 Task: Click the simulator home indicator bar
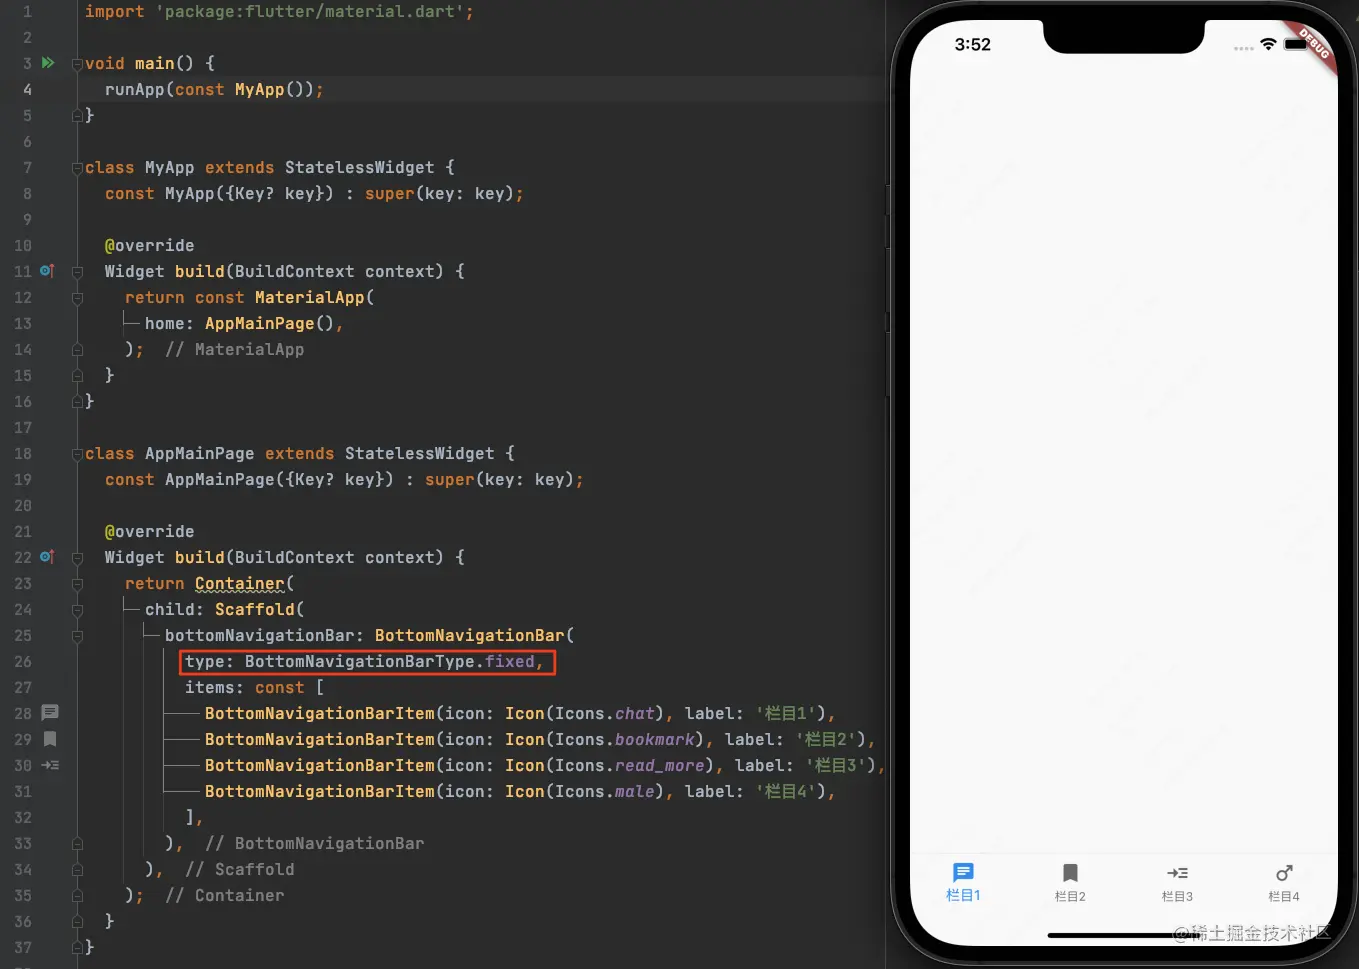pos(1123,935)
